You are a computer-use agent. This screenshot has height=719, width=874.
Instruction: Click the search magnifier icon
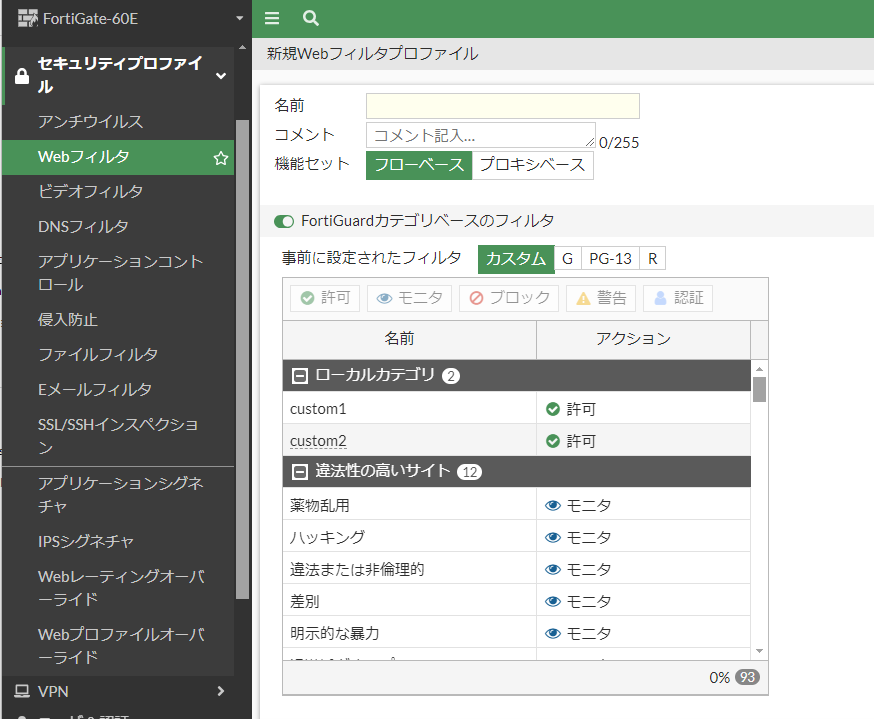(x=310, y=18)
